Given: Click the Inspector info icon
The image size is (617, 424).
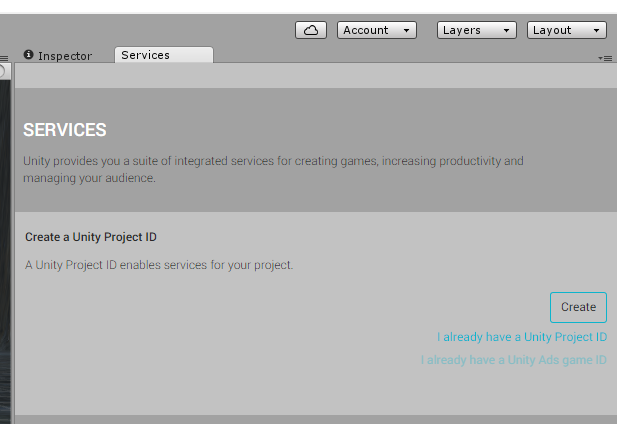Looking at the screenshot, I should click(x=28, y=54).
